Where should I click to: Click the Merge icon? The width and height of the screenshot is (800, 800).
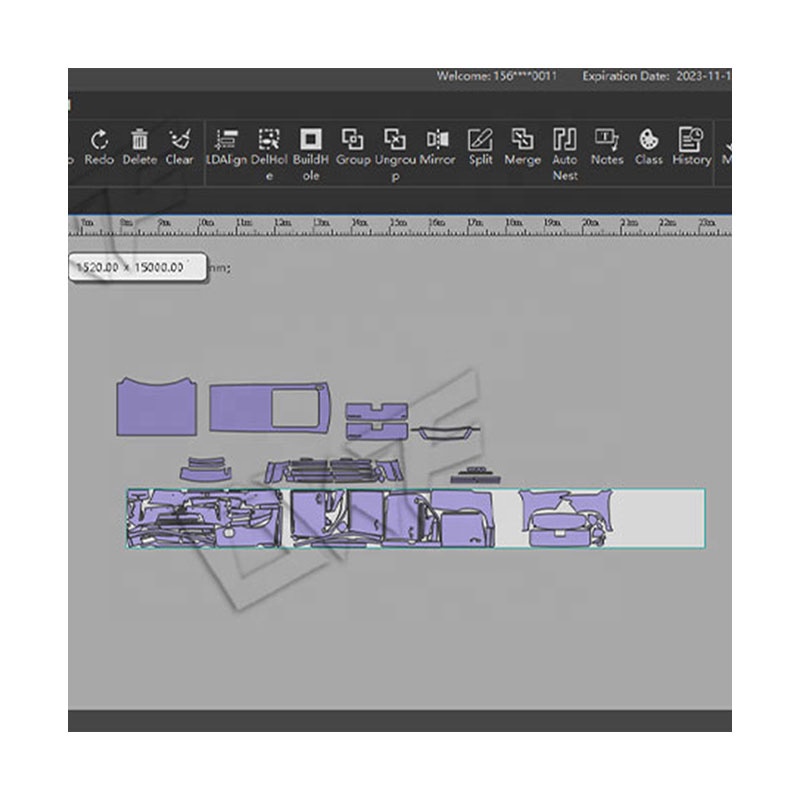pos(522,140)
